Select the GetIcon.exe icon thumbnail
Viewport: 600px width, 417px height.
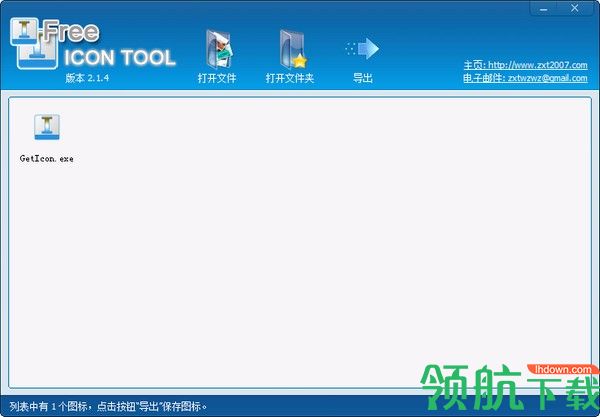tap(47, 127)
